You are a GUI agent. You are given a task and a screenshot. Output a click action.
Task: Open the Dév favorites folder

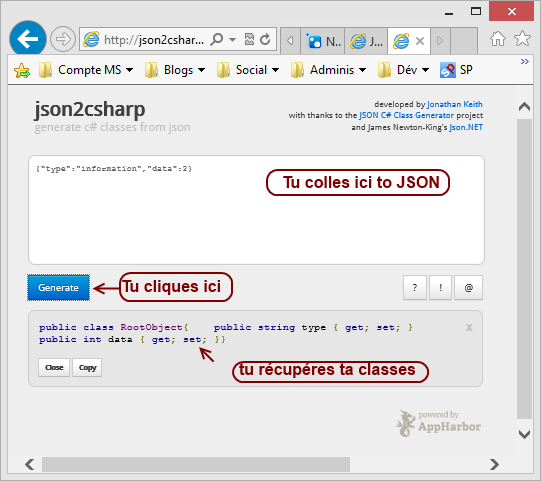tap(403, 70)
